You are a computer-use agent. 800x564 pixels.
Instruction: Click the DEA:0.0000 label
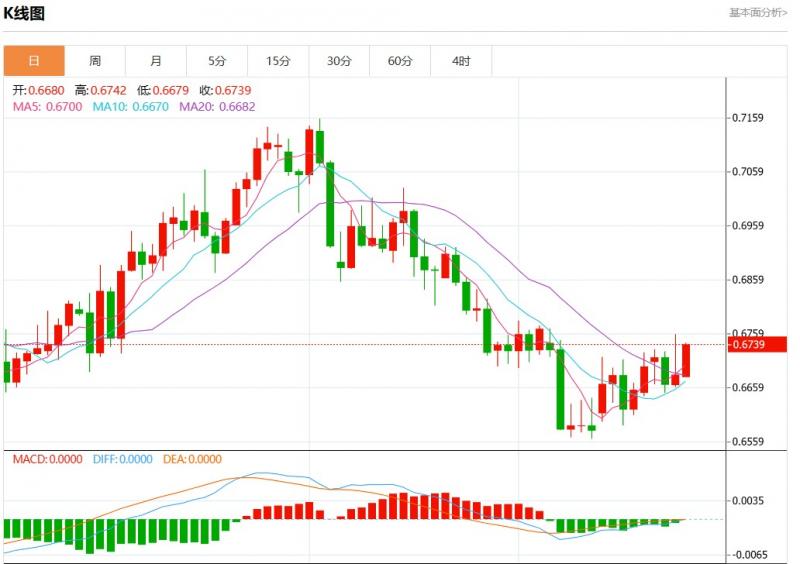192,459
